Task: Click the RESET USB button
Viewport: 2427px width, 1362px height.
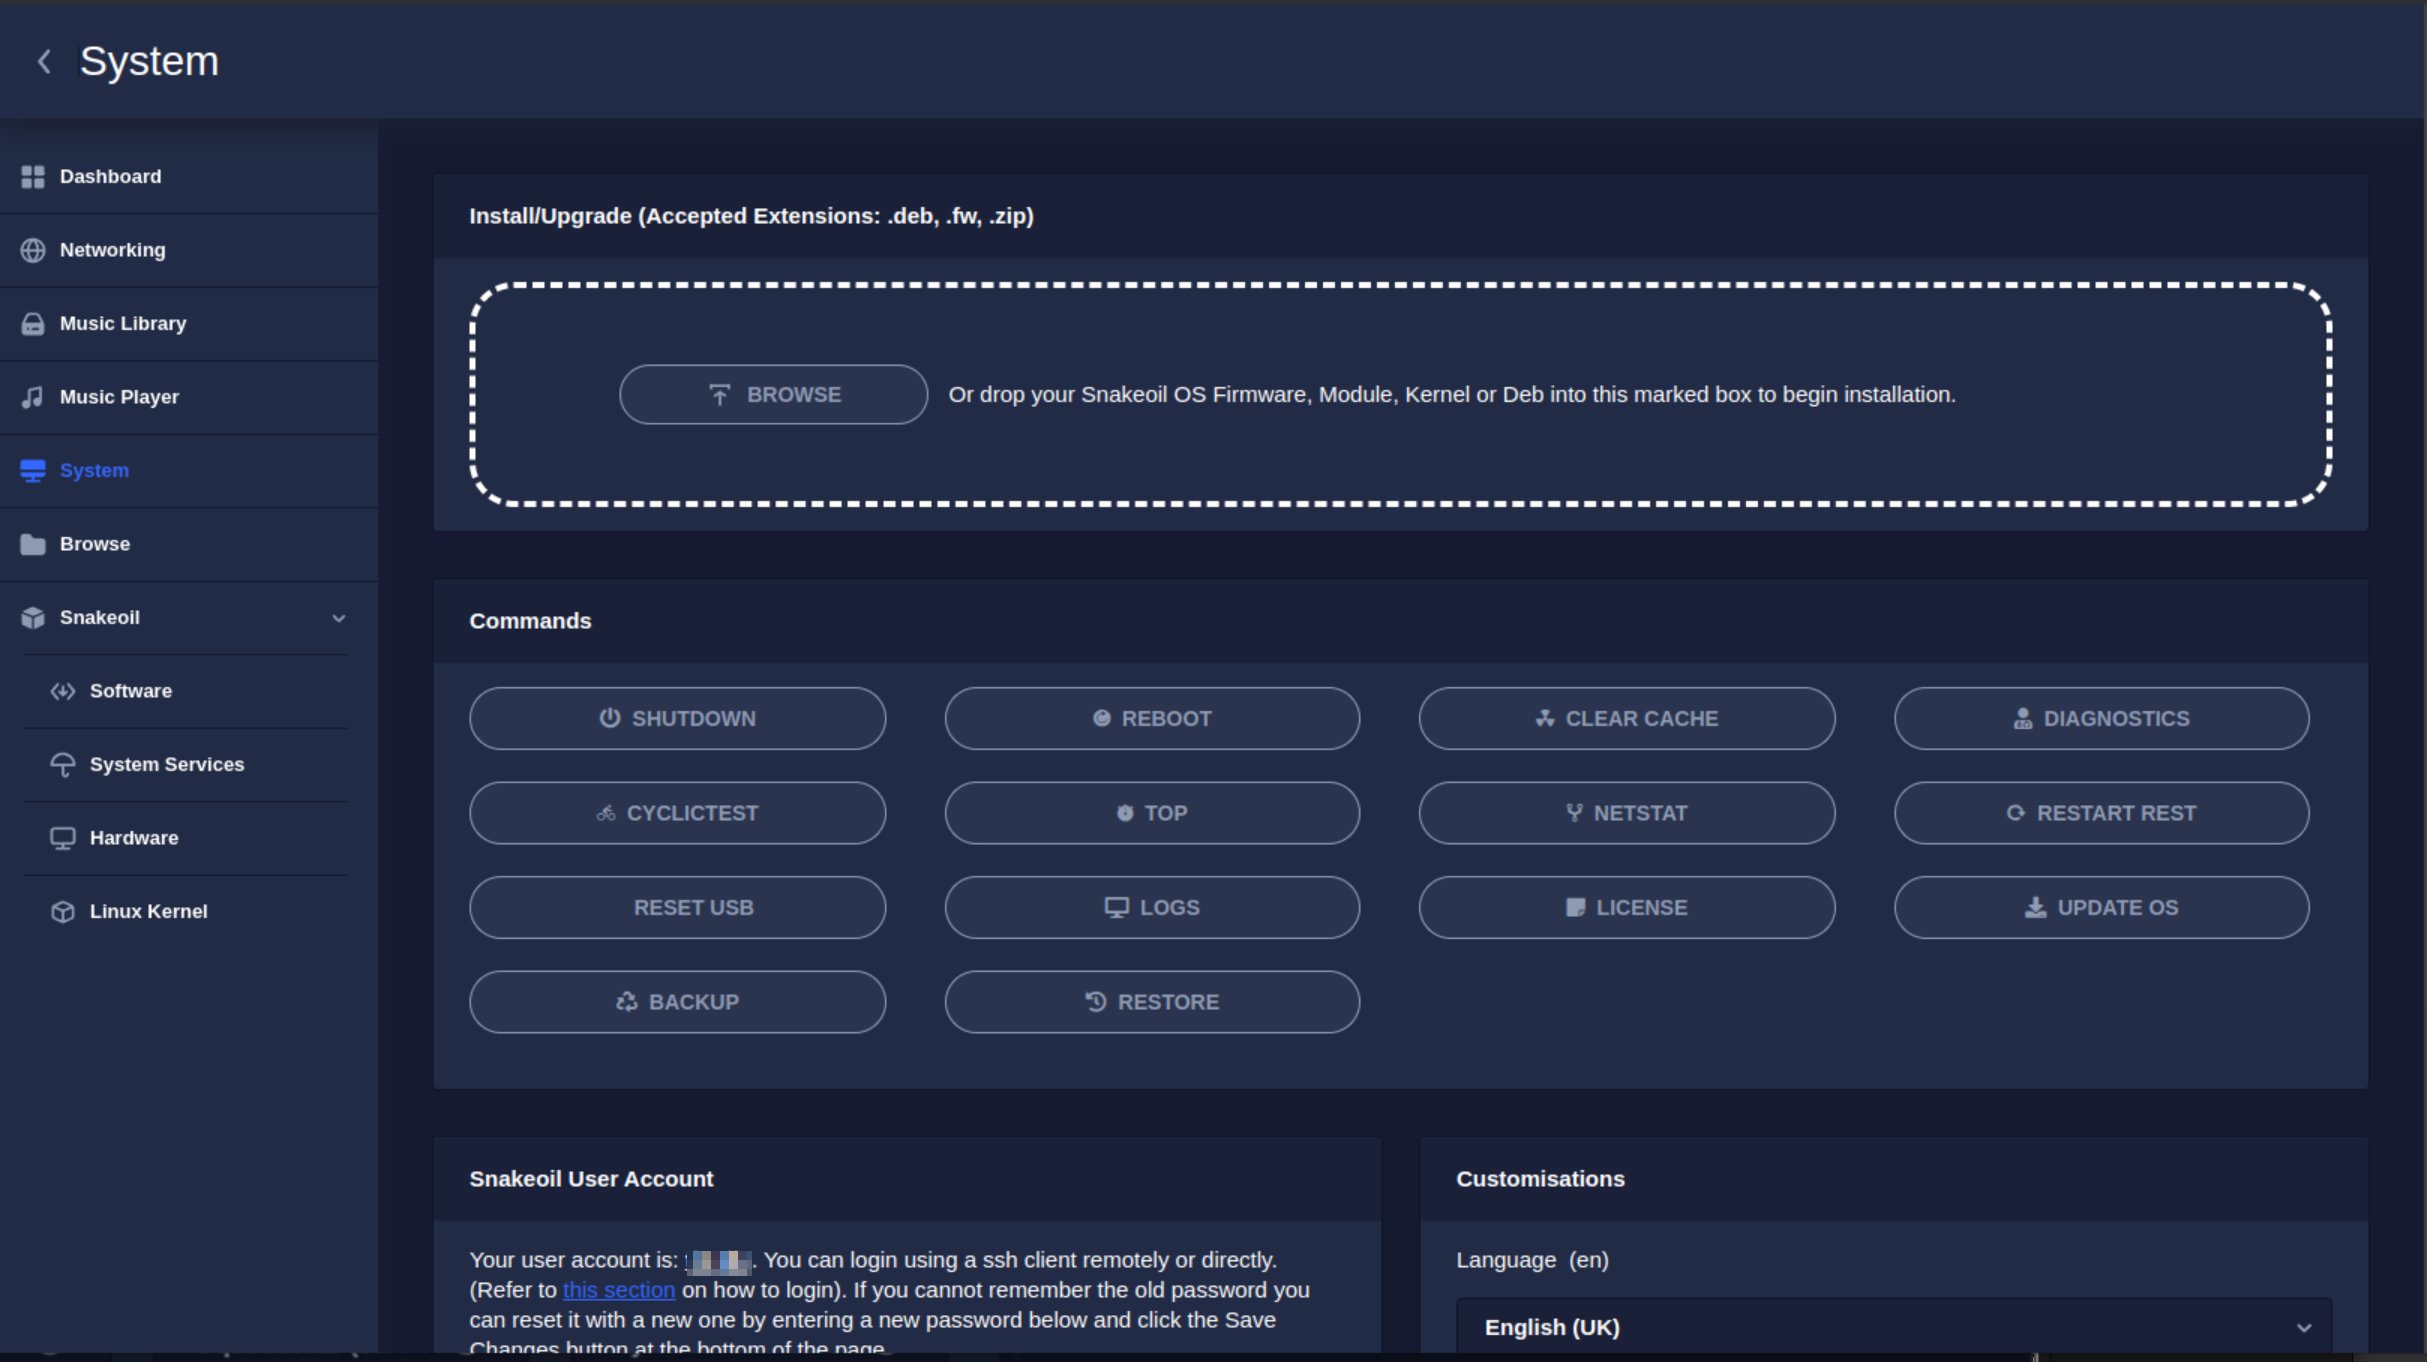Action: (677, 907)
